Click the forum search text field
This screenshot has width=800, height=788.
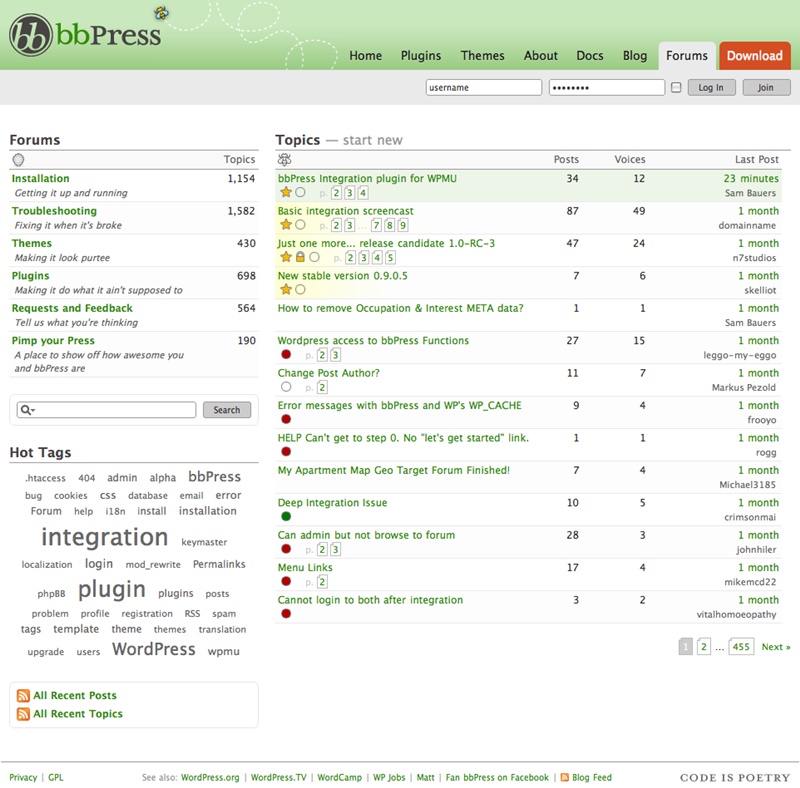(107, 410)
